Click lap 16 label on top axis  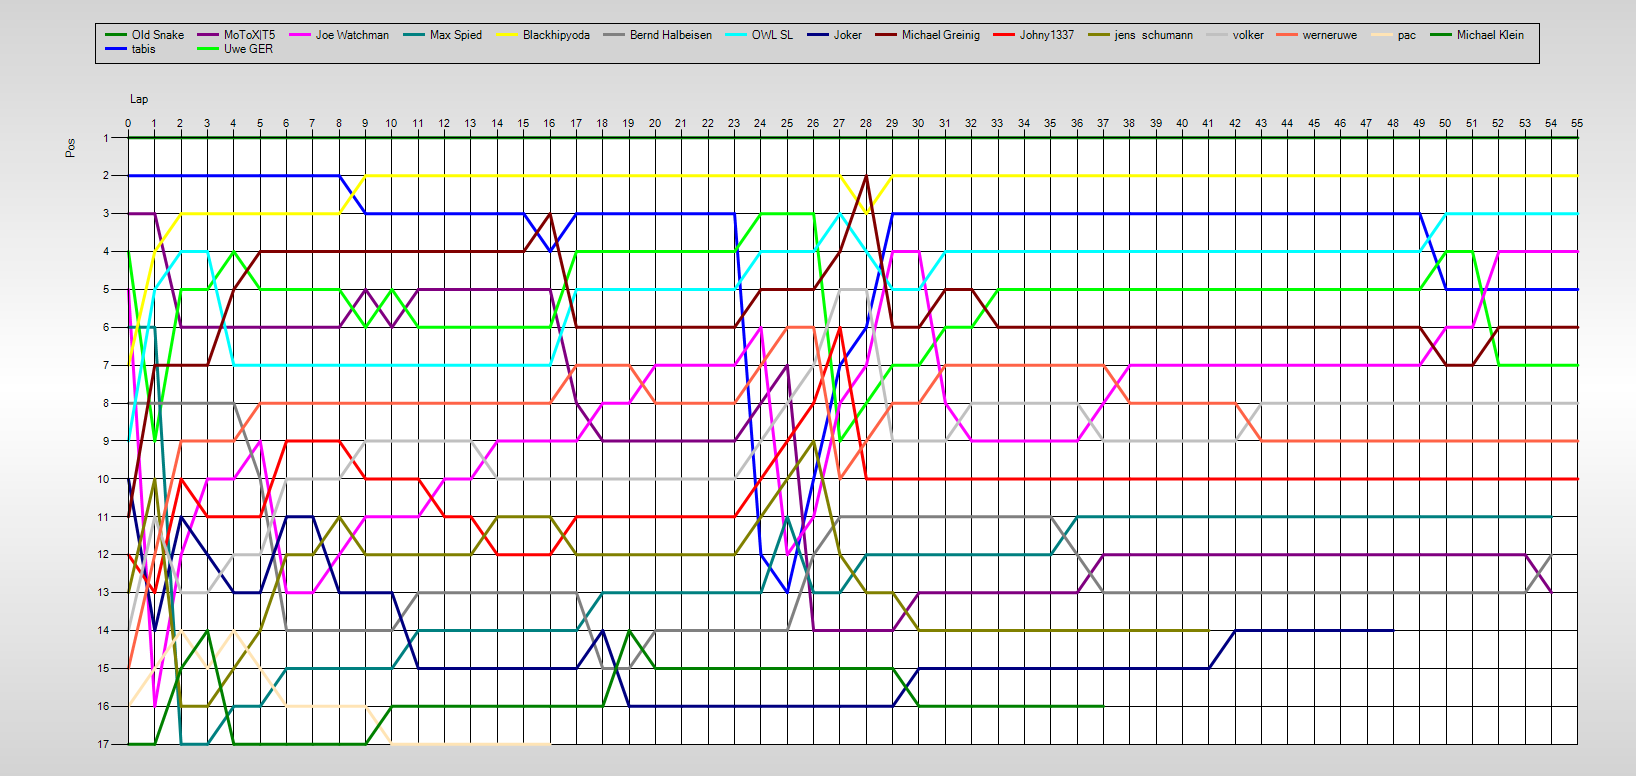click(x=550, y=123)
